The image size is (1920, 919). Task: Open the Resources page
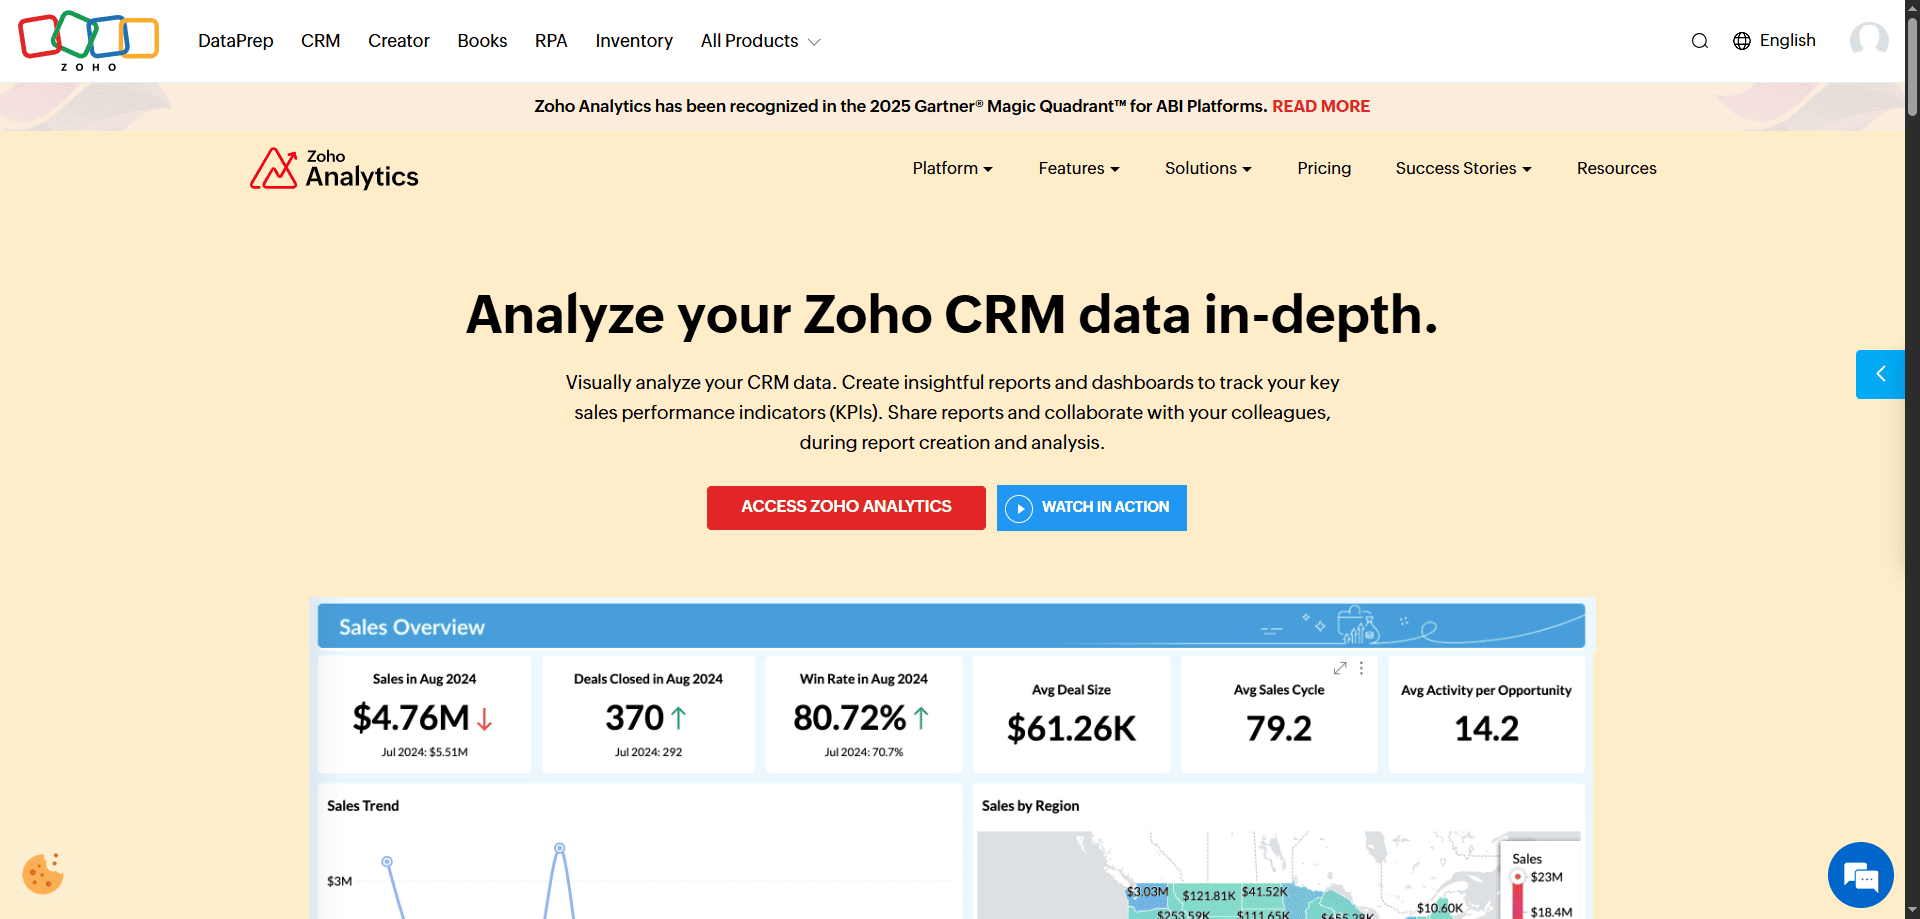1616,168
